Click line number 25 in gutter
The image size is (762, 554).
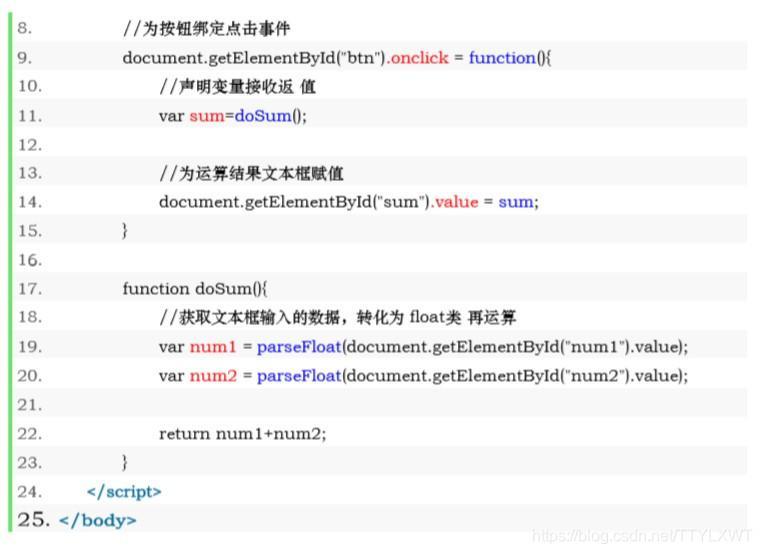point(33,520)
